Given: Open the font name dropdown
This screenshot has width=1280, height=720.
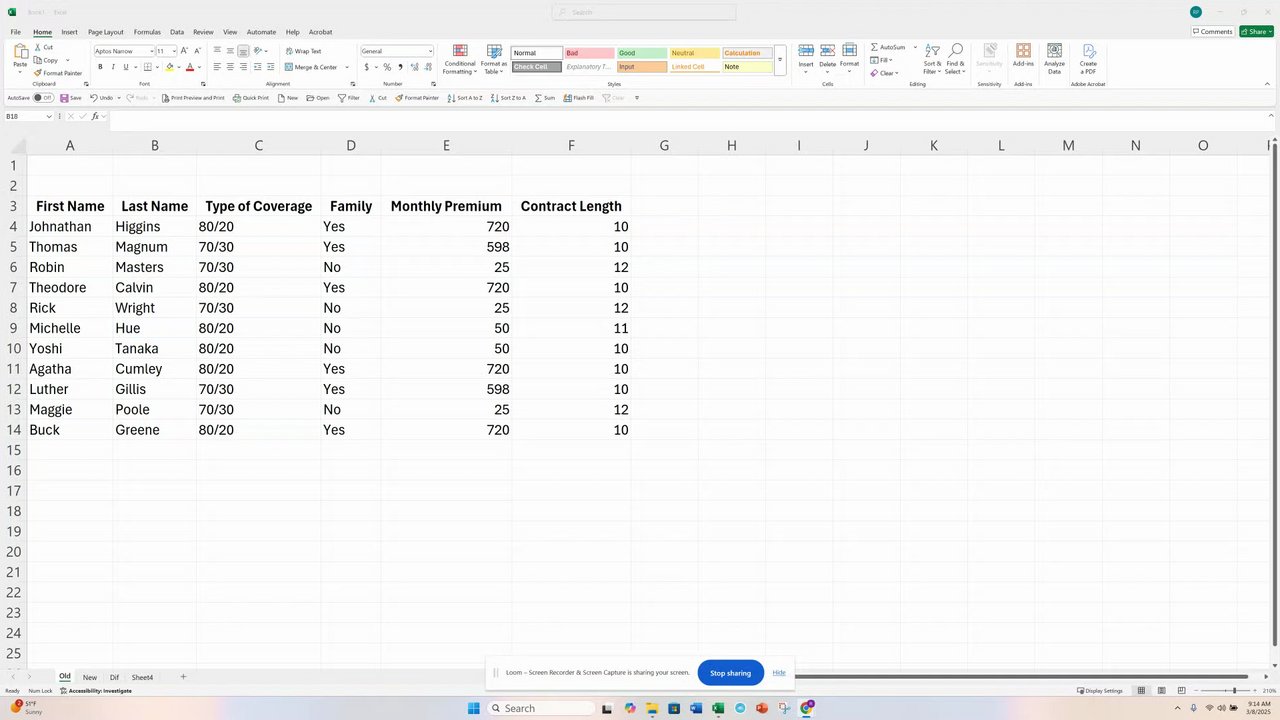Looking at the screenshot, I should tap(152, 51).
